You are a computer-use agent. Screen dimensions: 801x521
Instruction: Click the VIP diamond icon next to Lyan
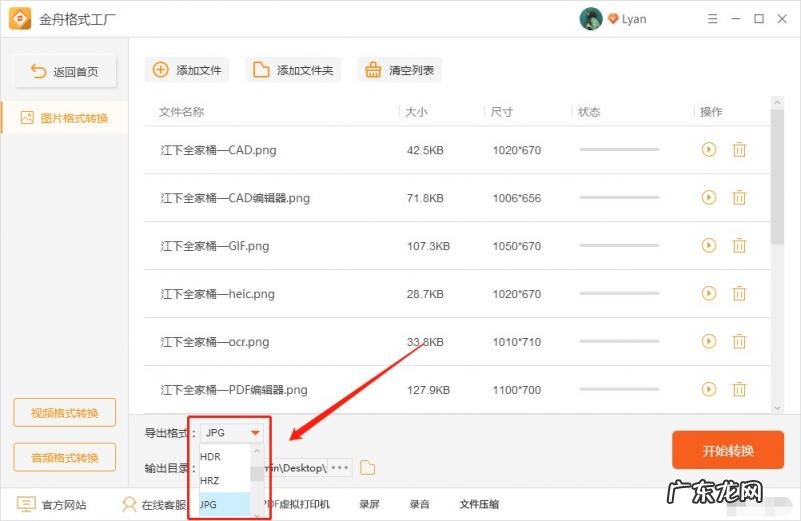tap(613, 19)
